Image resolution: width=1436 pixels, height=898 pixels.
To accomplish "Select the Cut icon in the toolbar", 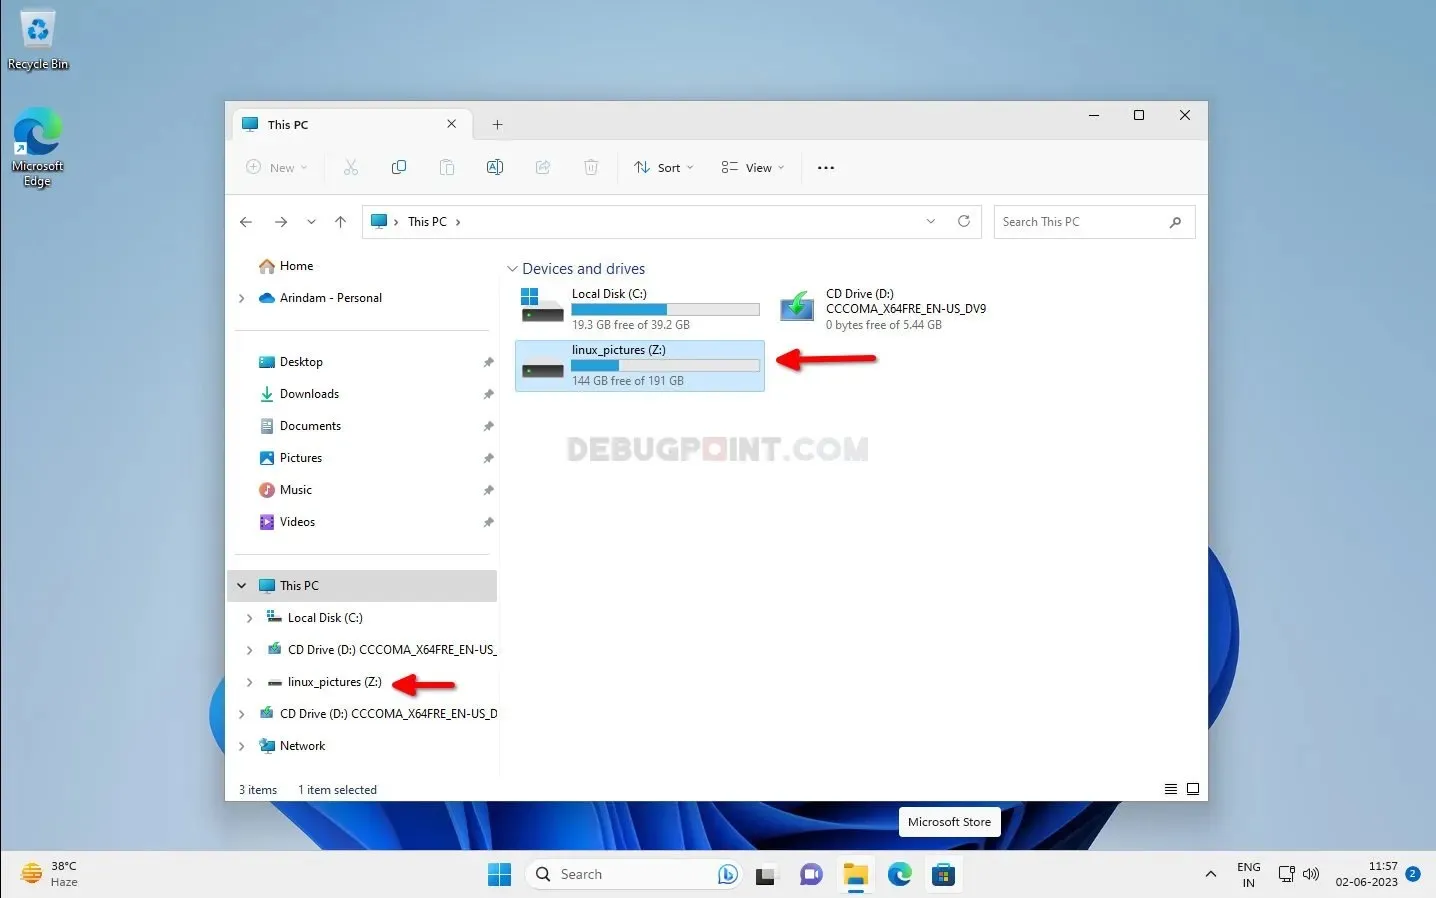I will click(351, 167).
